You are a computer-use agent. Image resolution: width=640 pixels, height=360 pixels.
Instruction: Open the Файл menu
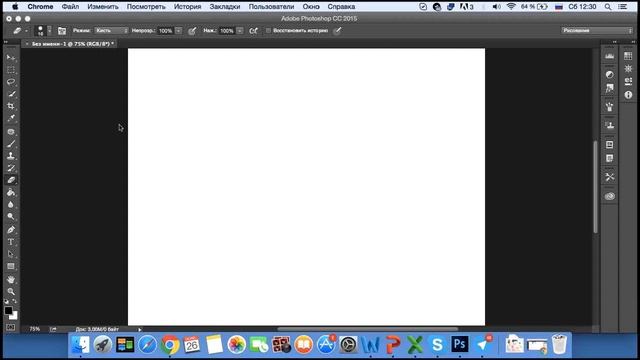[70, 7]
